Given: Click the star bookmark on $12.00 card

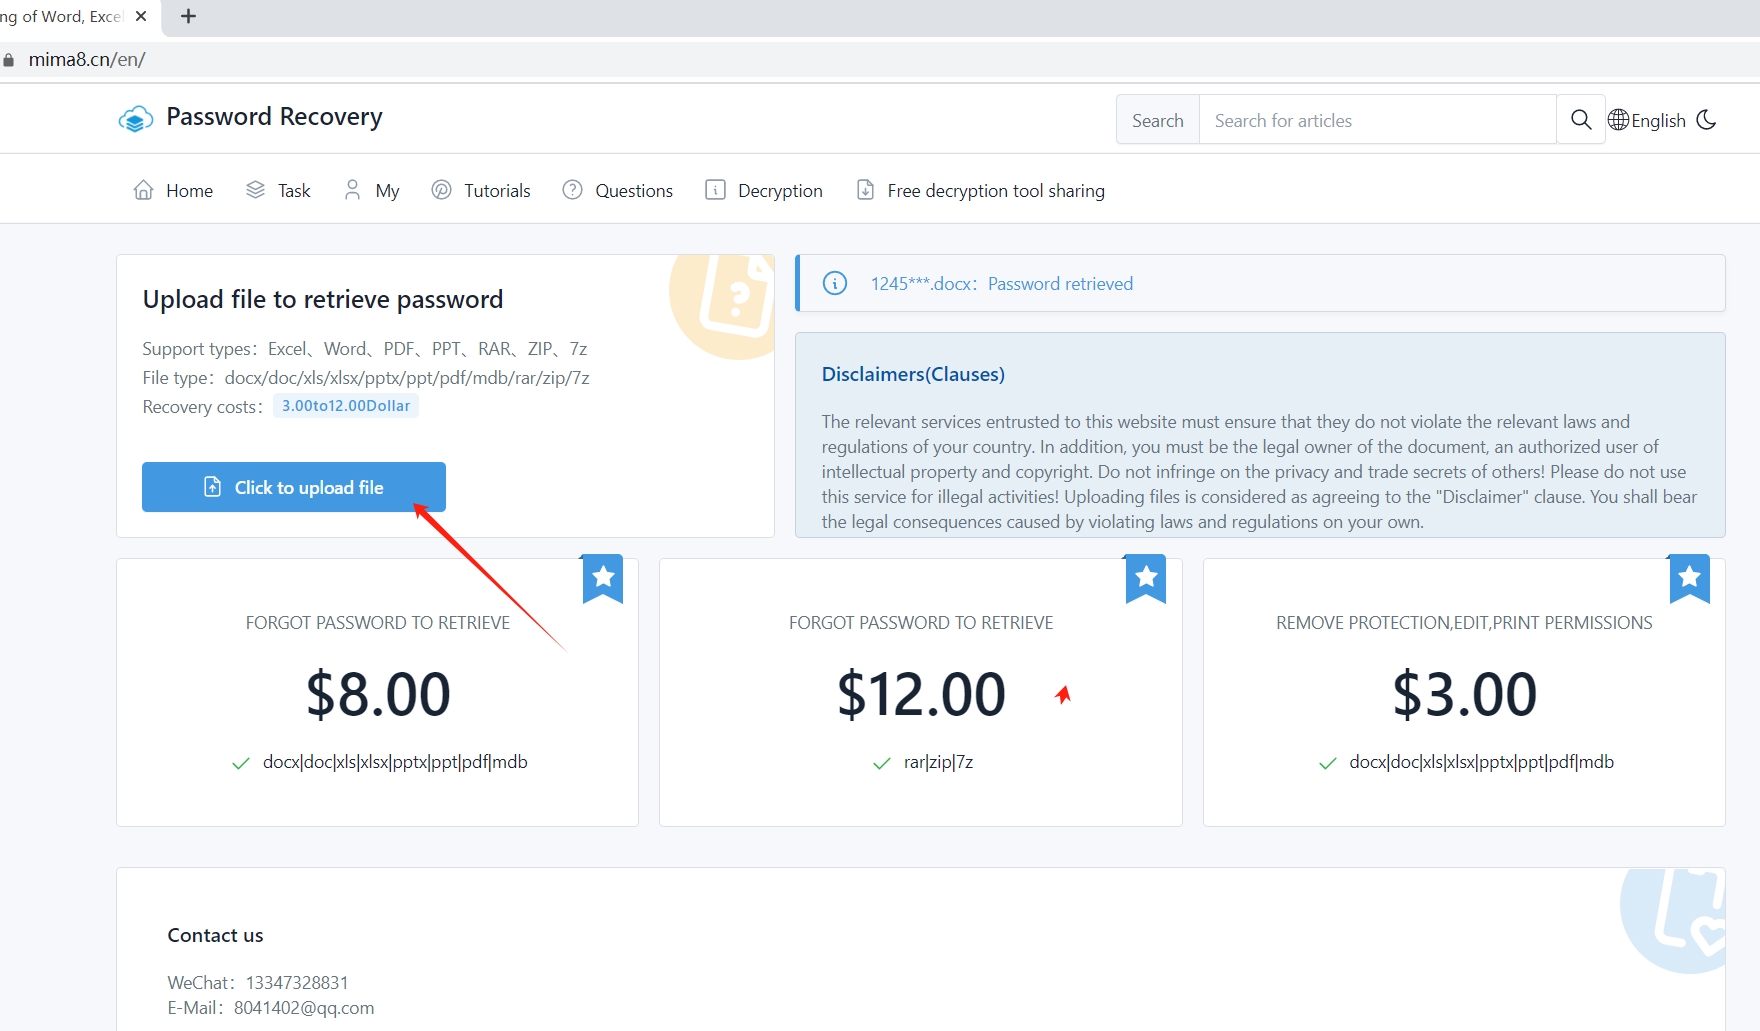Looking at the screenshot, I should pos(1146,578).
